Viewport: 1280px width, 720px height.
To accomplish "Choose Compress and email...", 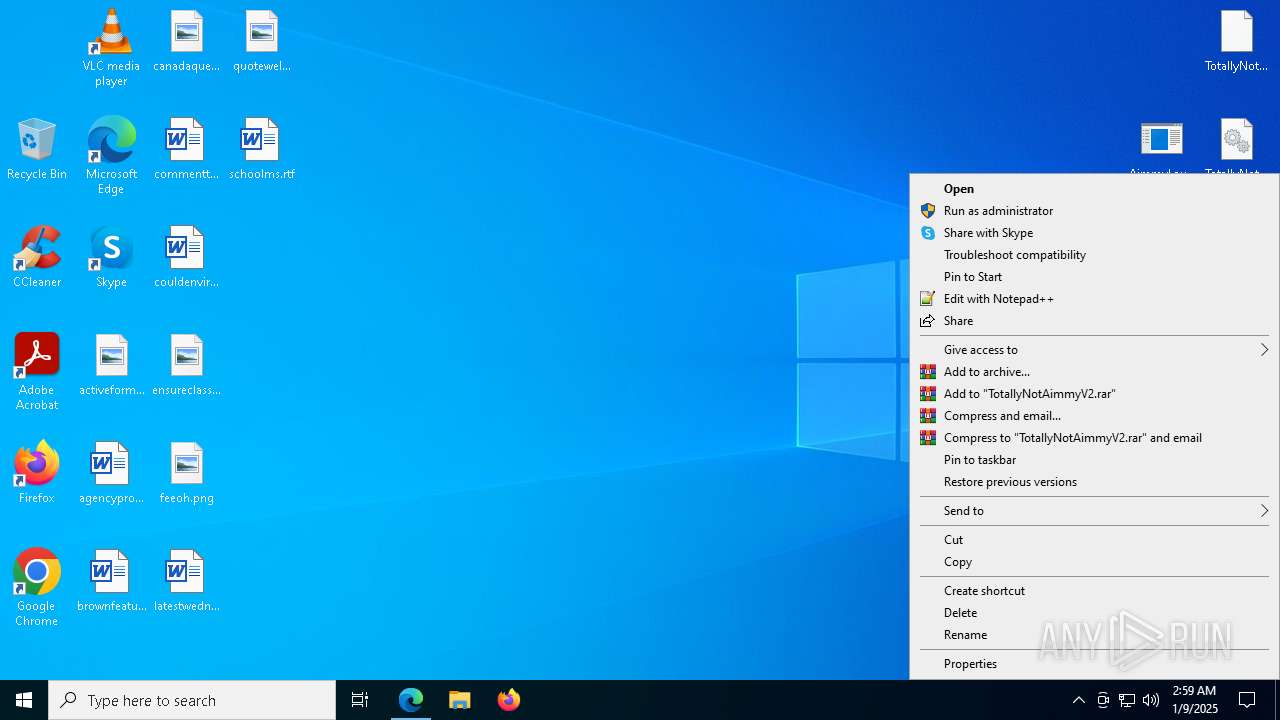I will 1094,416.
